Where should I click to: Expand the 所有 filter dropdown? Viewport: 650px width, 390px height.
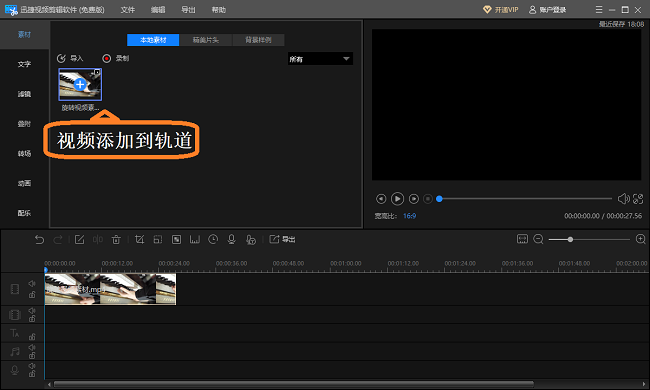click(320, 59)
